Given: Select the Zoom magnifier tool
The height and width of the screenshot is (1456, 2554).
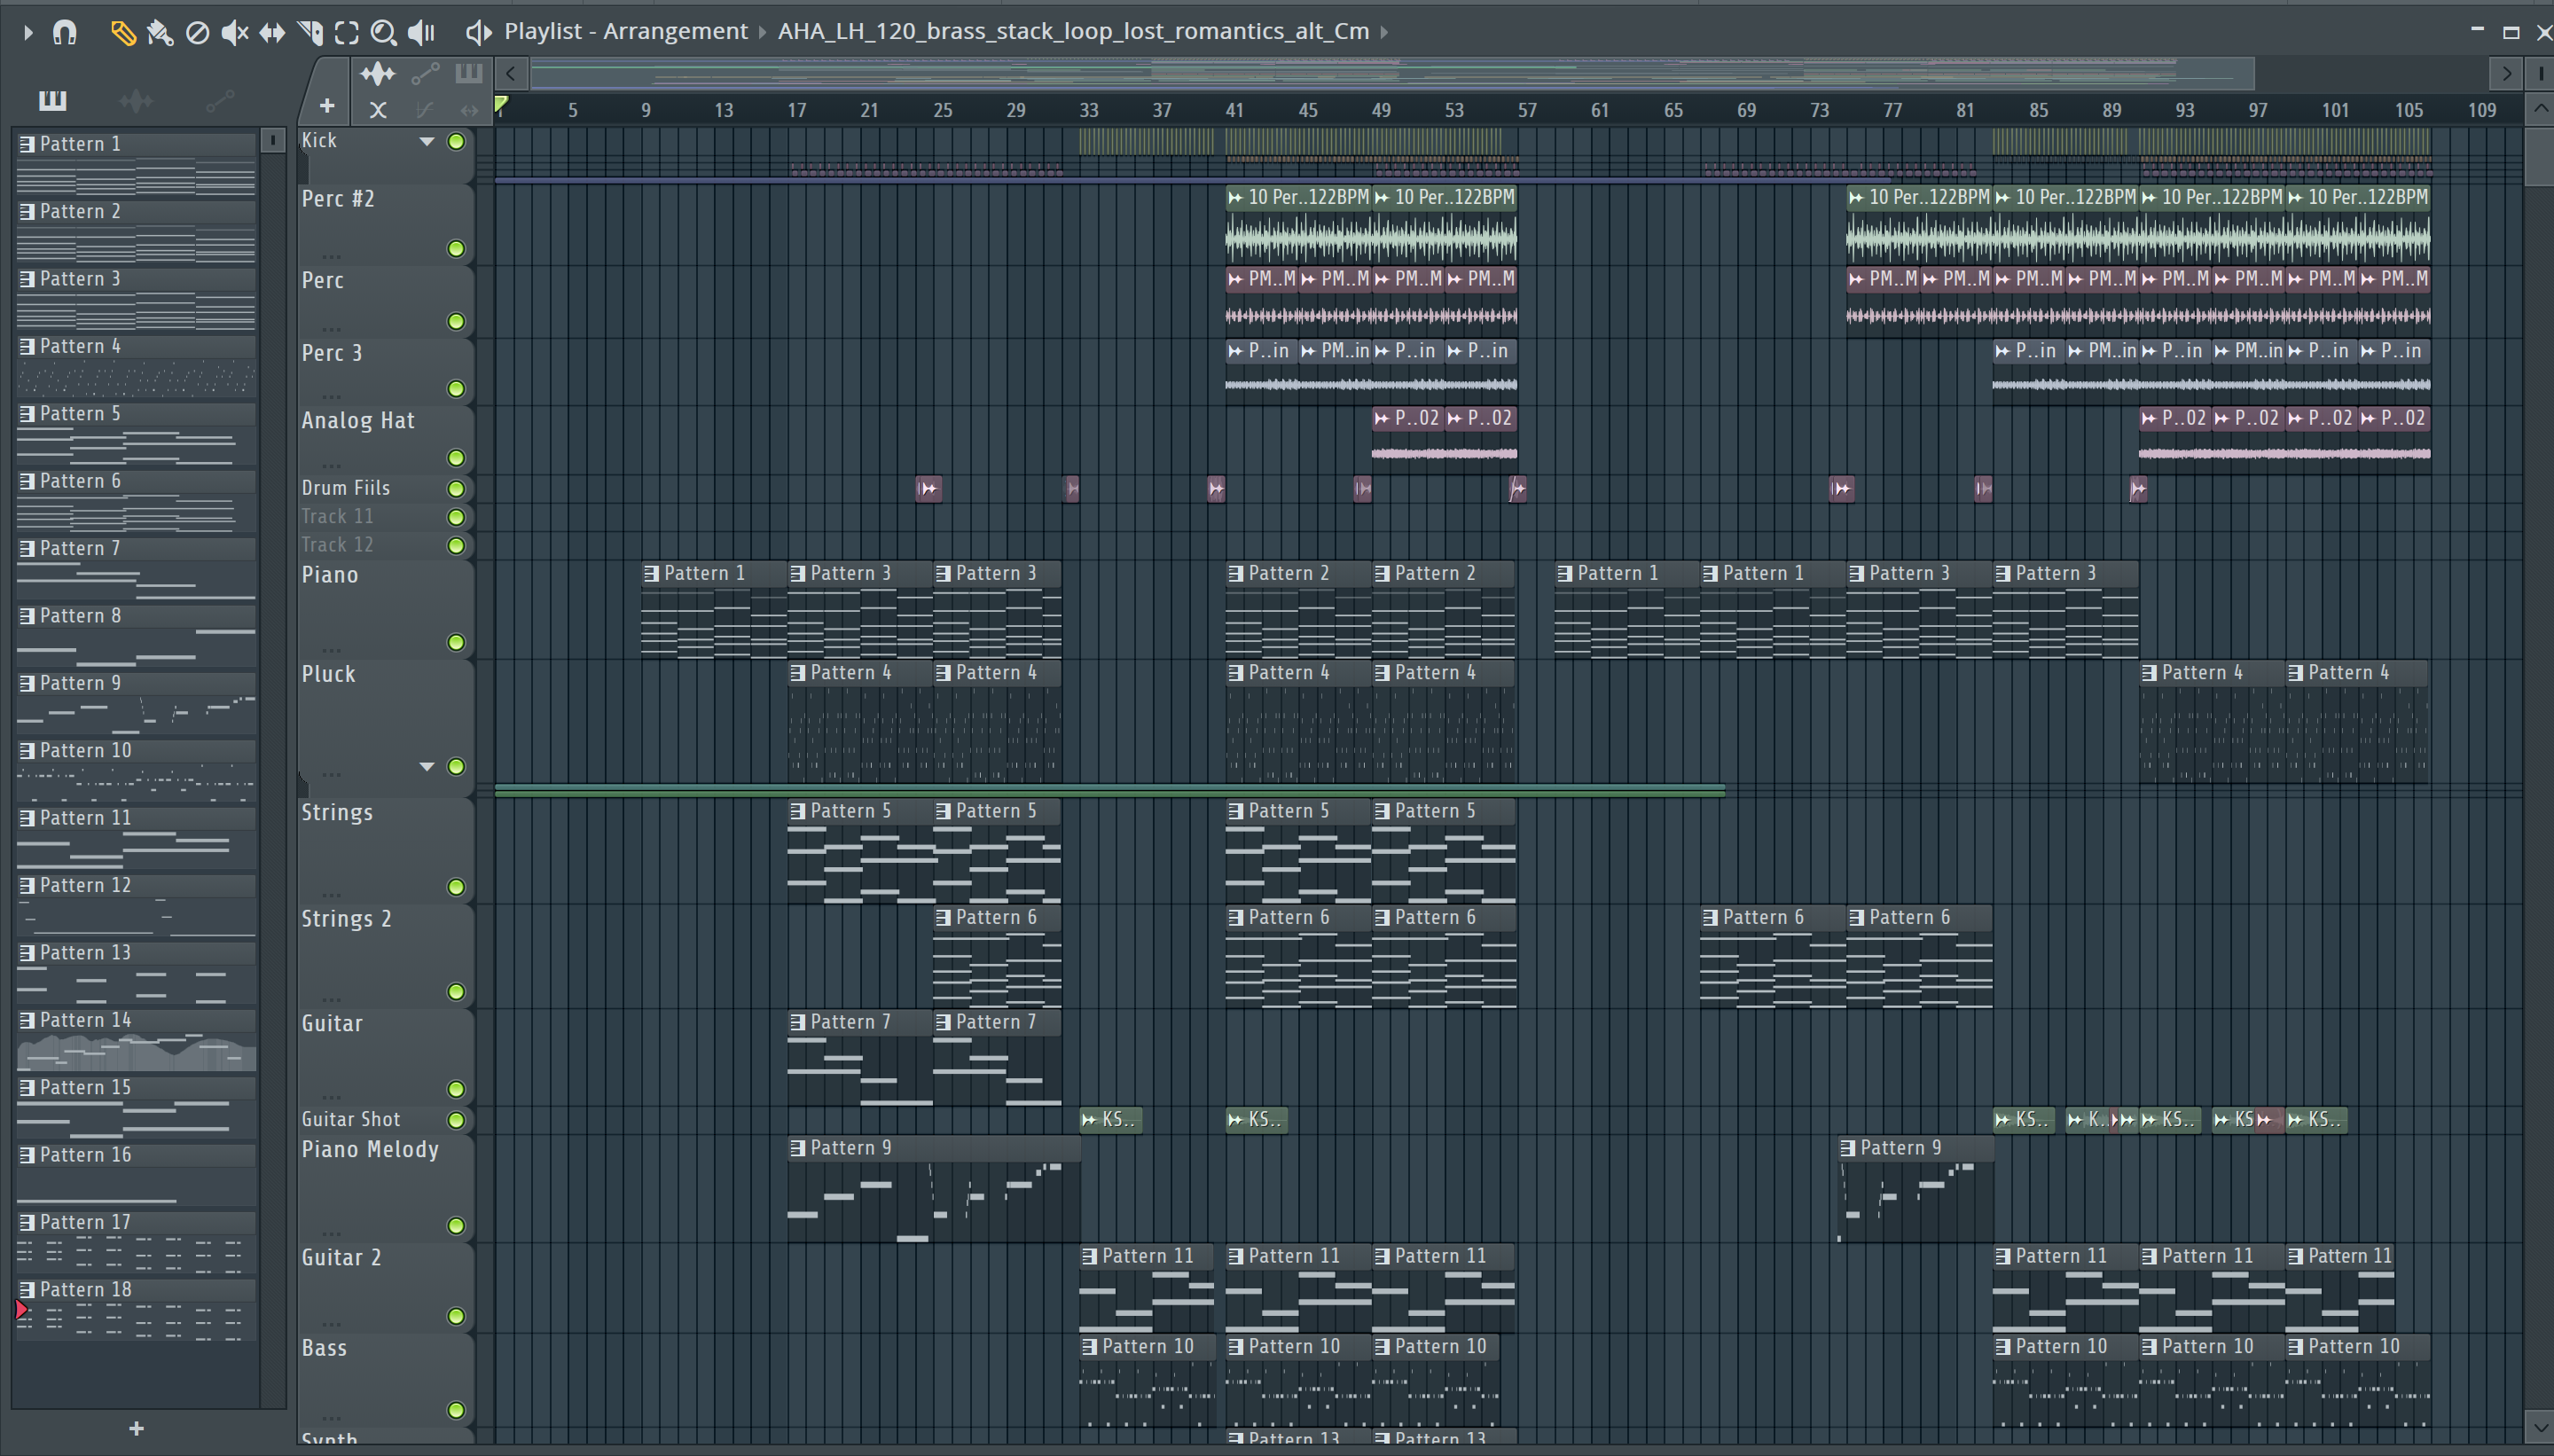Looking at the screenshot, I should tap(383, 33).
